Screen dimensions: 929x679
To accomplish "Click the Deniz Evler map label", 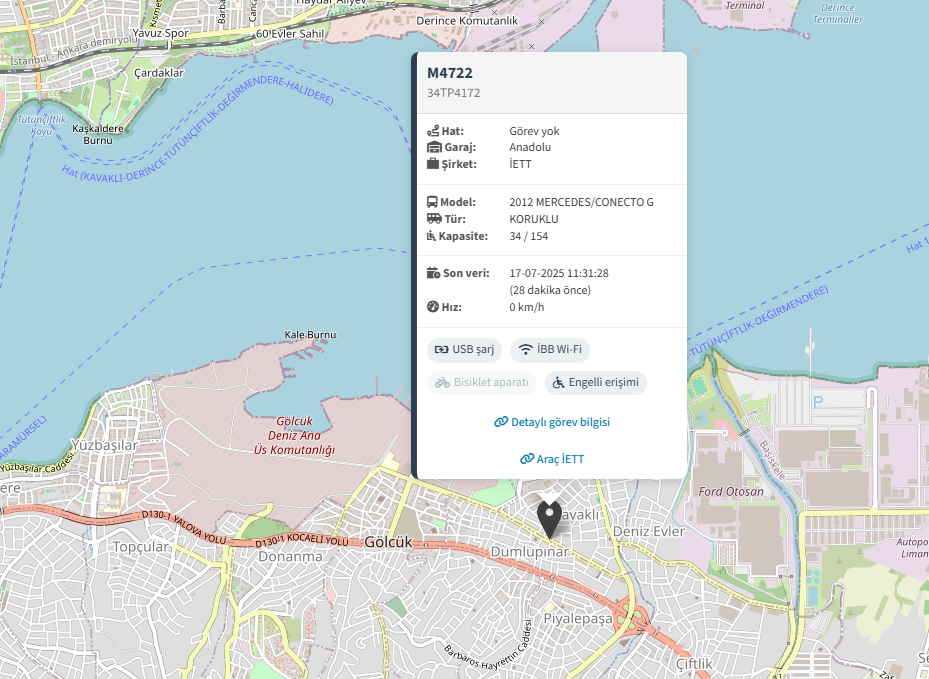I will coord(649,531).
